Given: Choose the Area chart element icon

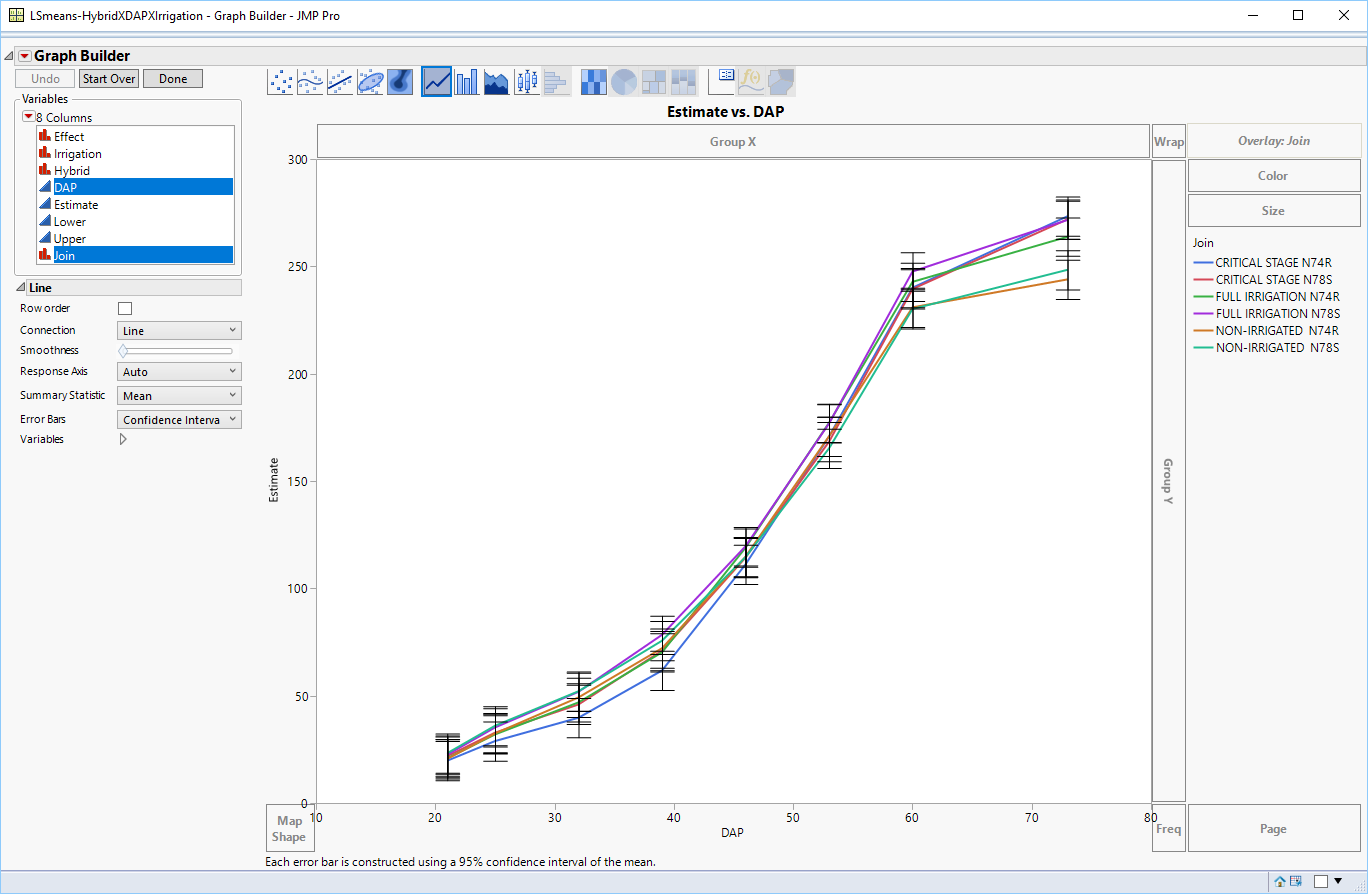Looking at the screenshot, I should click(496, 82).
